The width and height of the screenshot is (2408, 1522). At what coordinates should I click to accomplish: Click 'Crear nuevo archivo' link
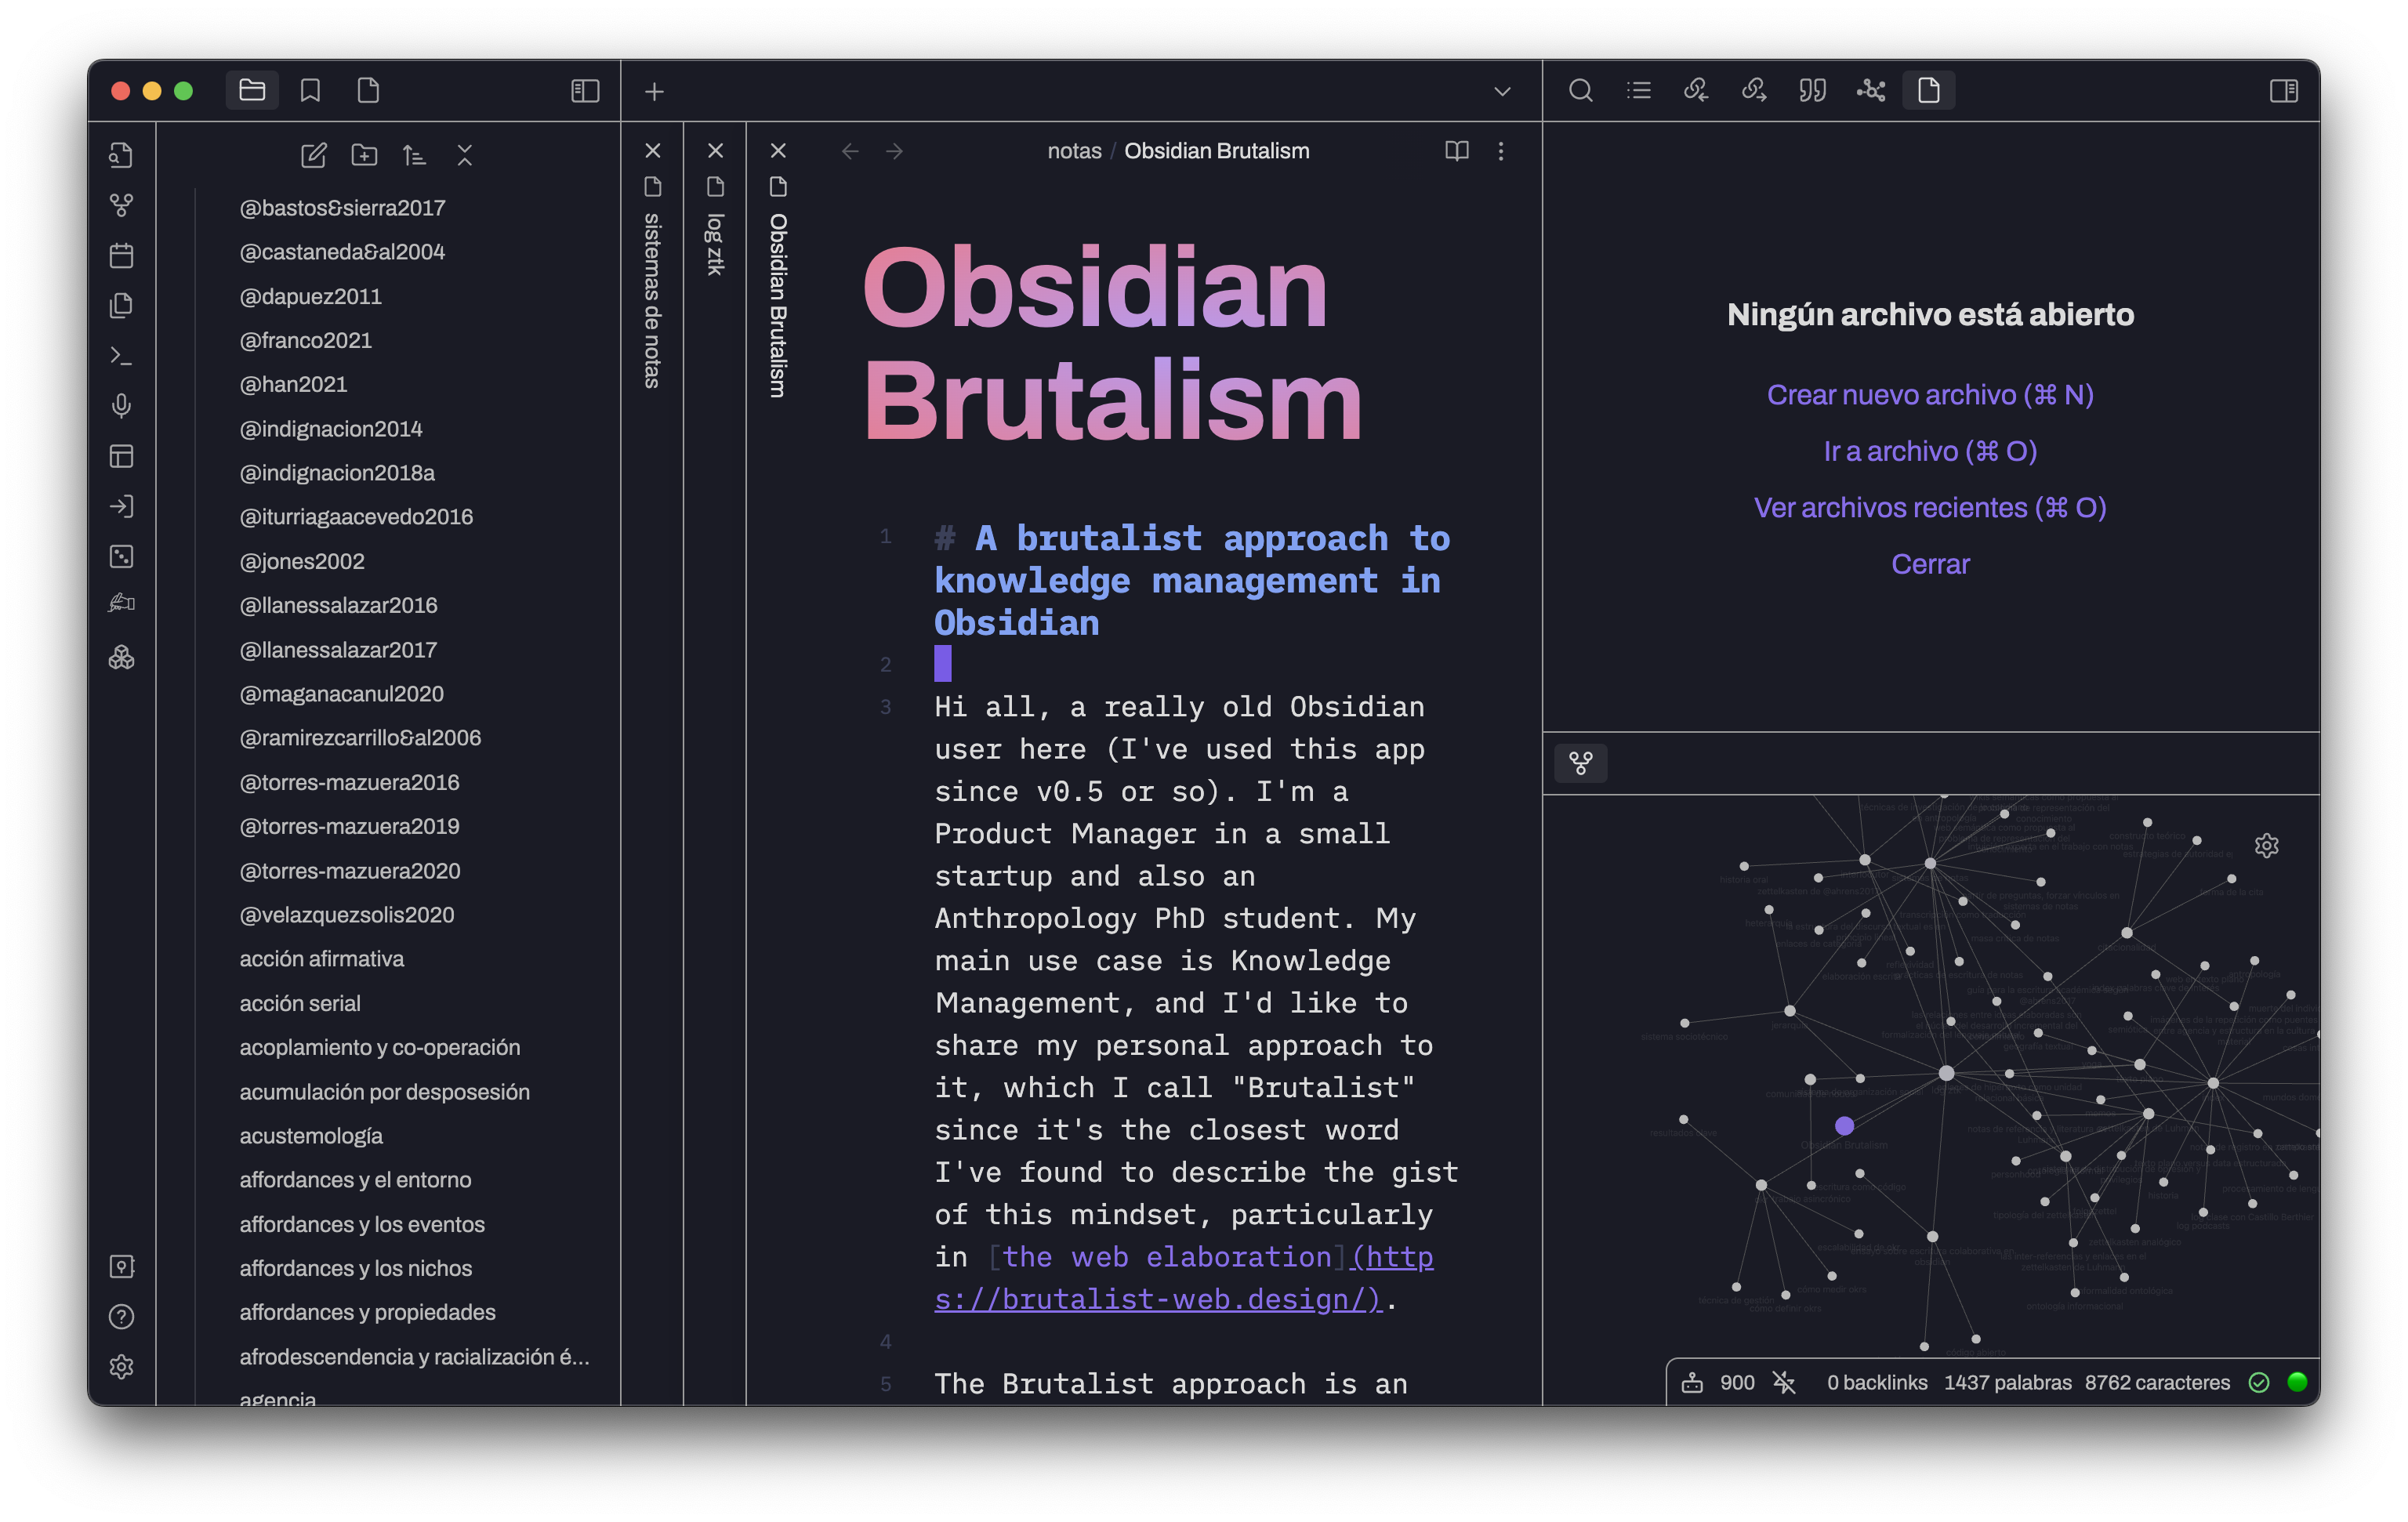click(x=1929, y=395)
